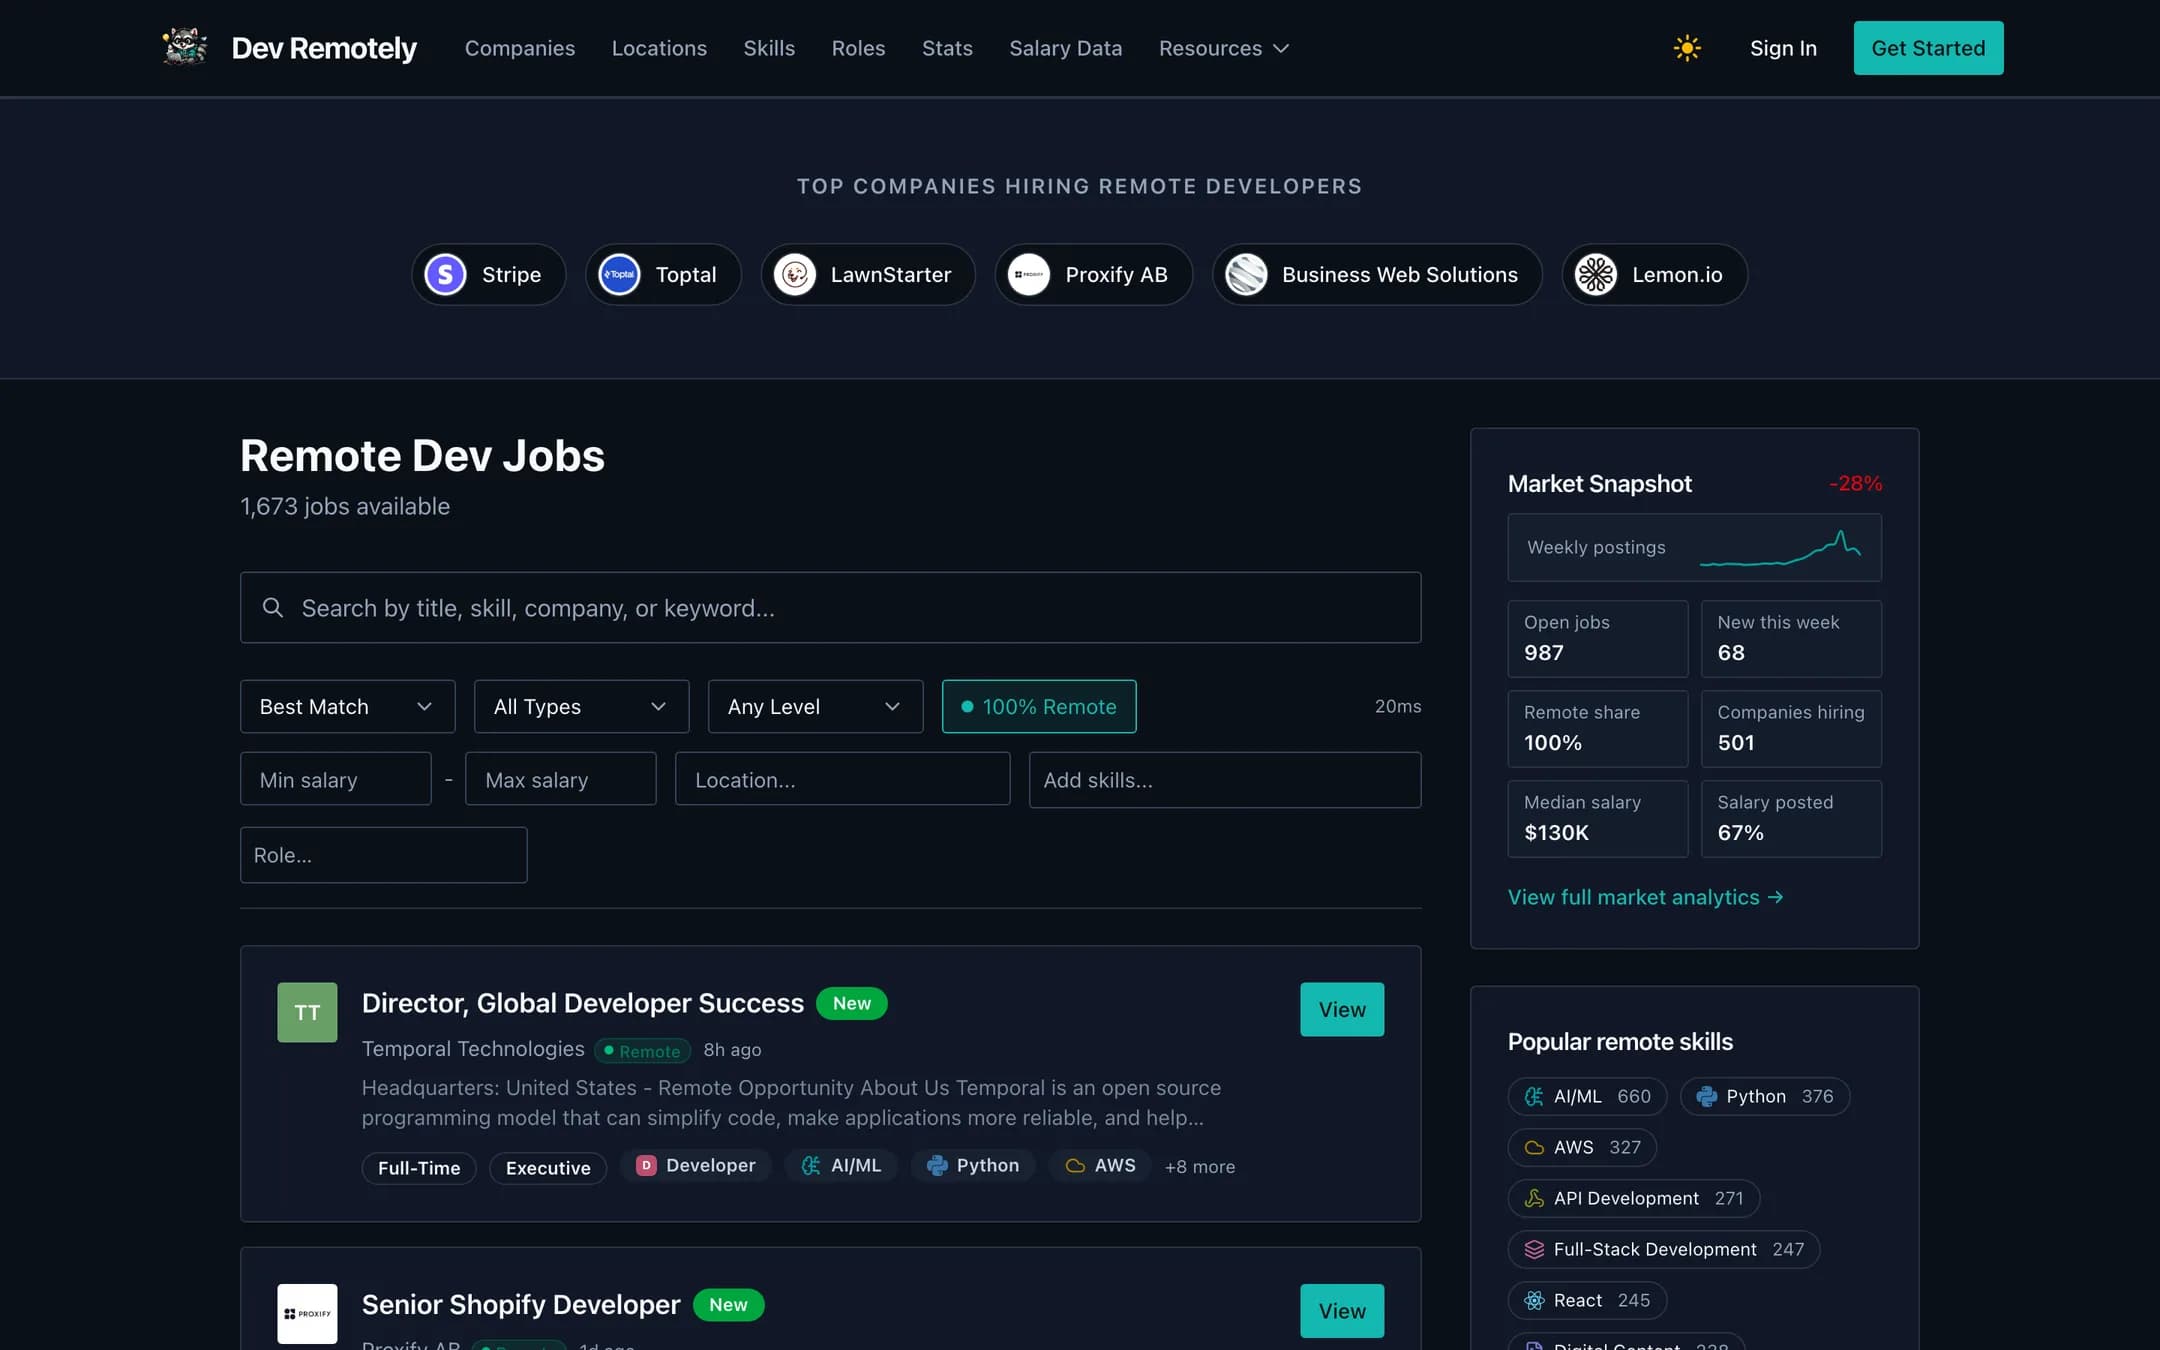The width and height of the screenshot is (2160, 1350).
Task: Click the Remote share 100% stat
Action: 1597,728
